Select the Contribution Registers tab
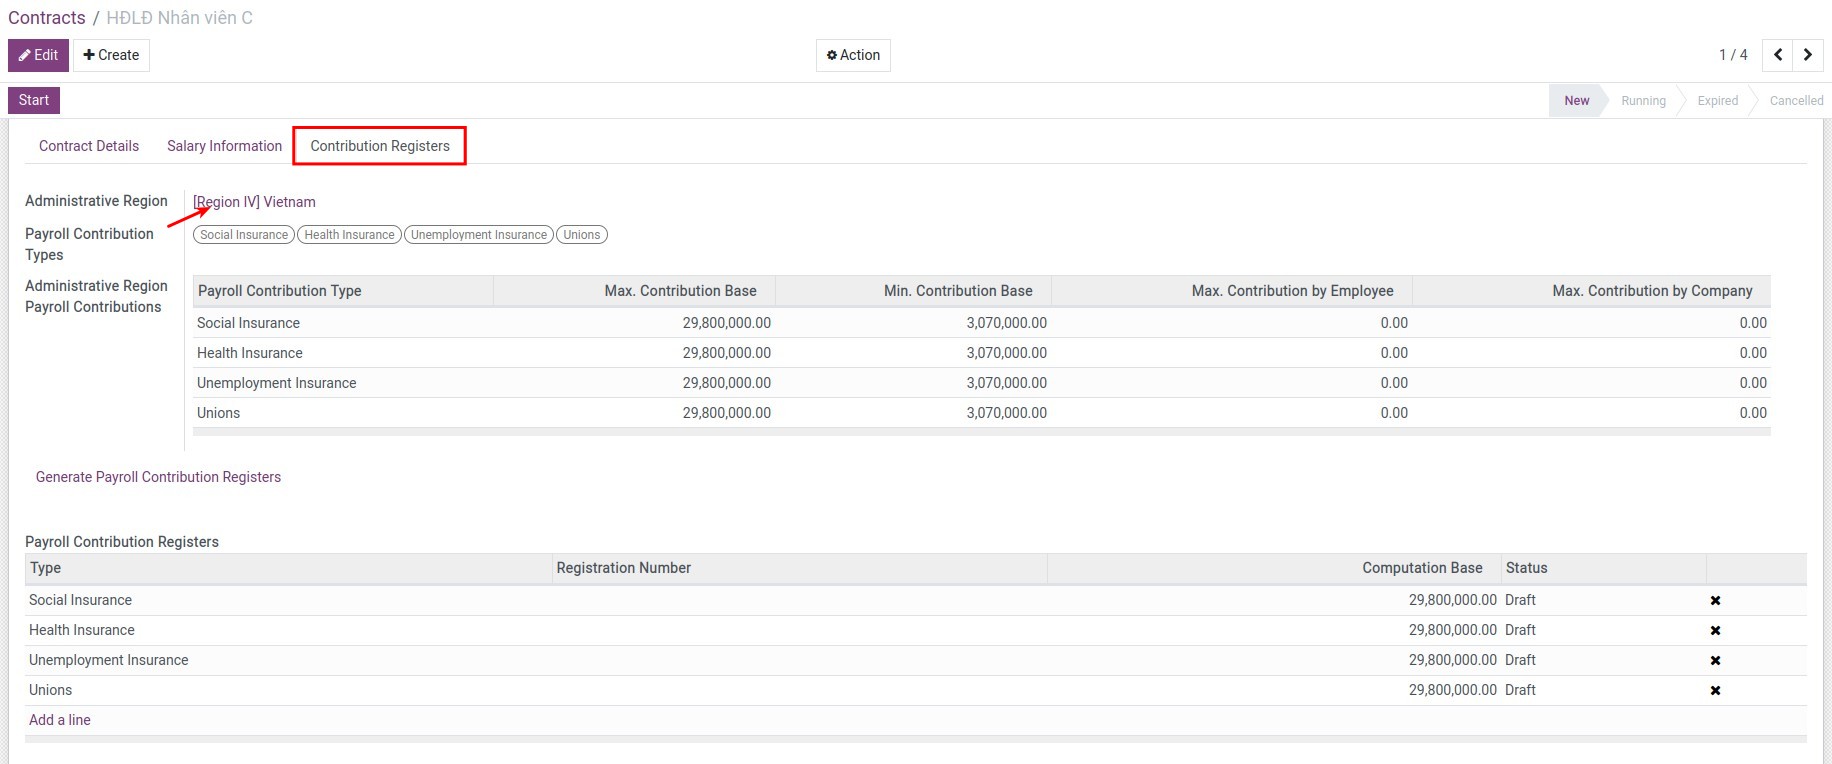The height and width of the screenshot is (764, 1832). coord(380,146)
